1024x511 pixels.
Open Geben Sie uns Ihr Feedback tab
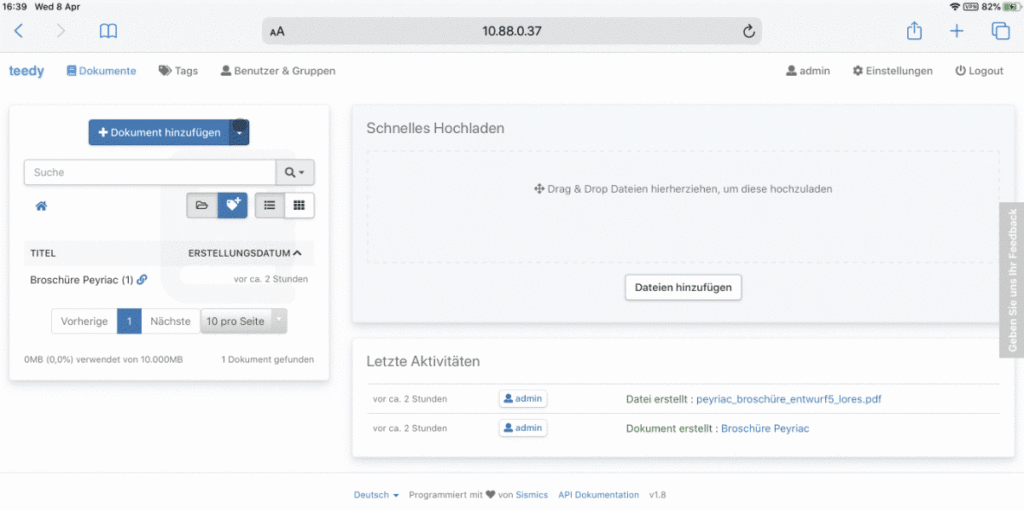pos(1012,280)
